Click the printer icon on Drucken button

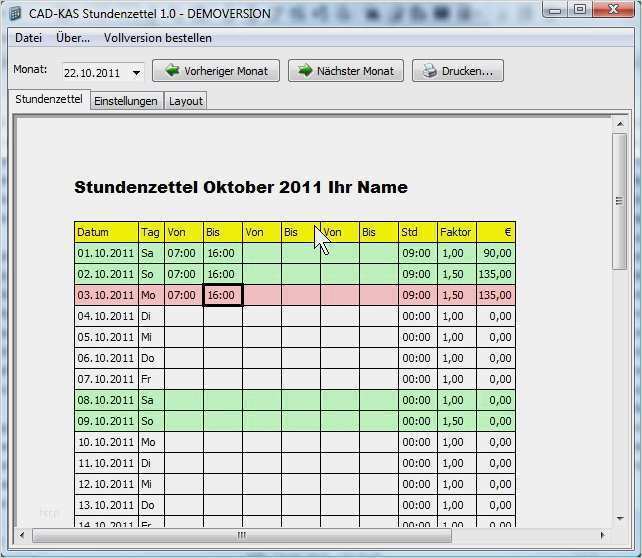coord(428,71)
